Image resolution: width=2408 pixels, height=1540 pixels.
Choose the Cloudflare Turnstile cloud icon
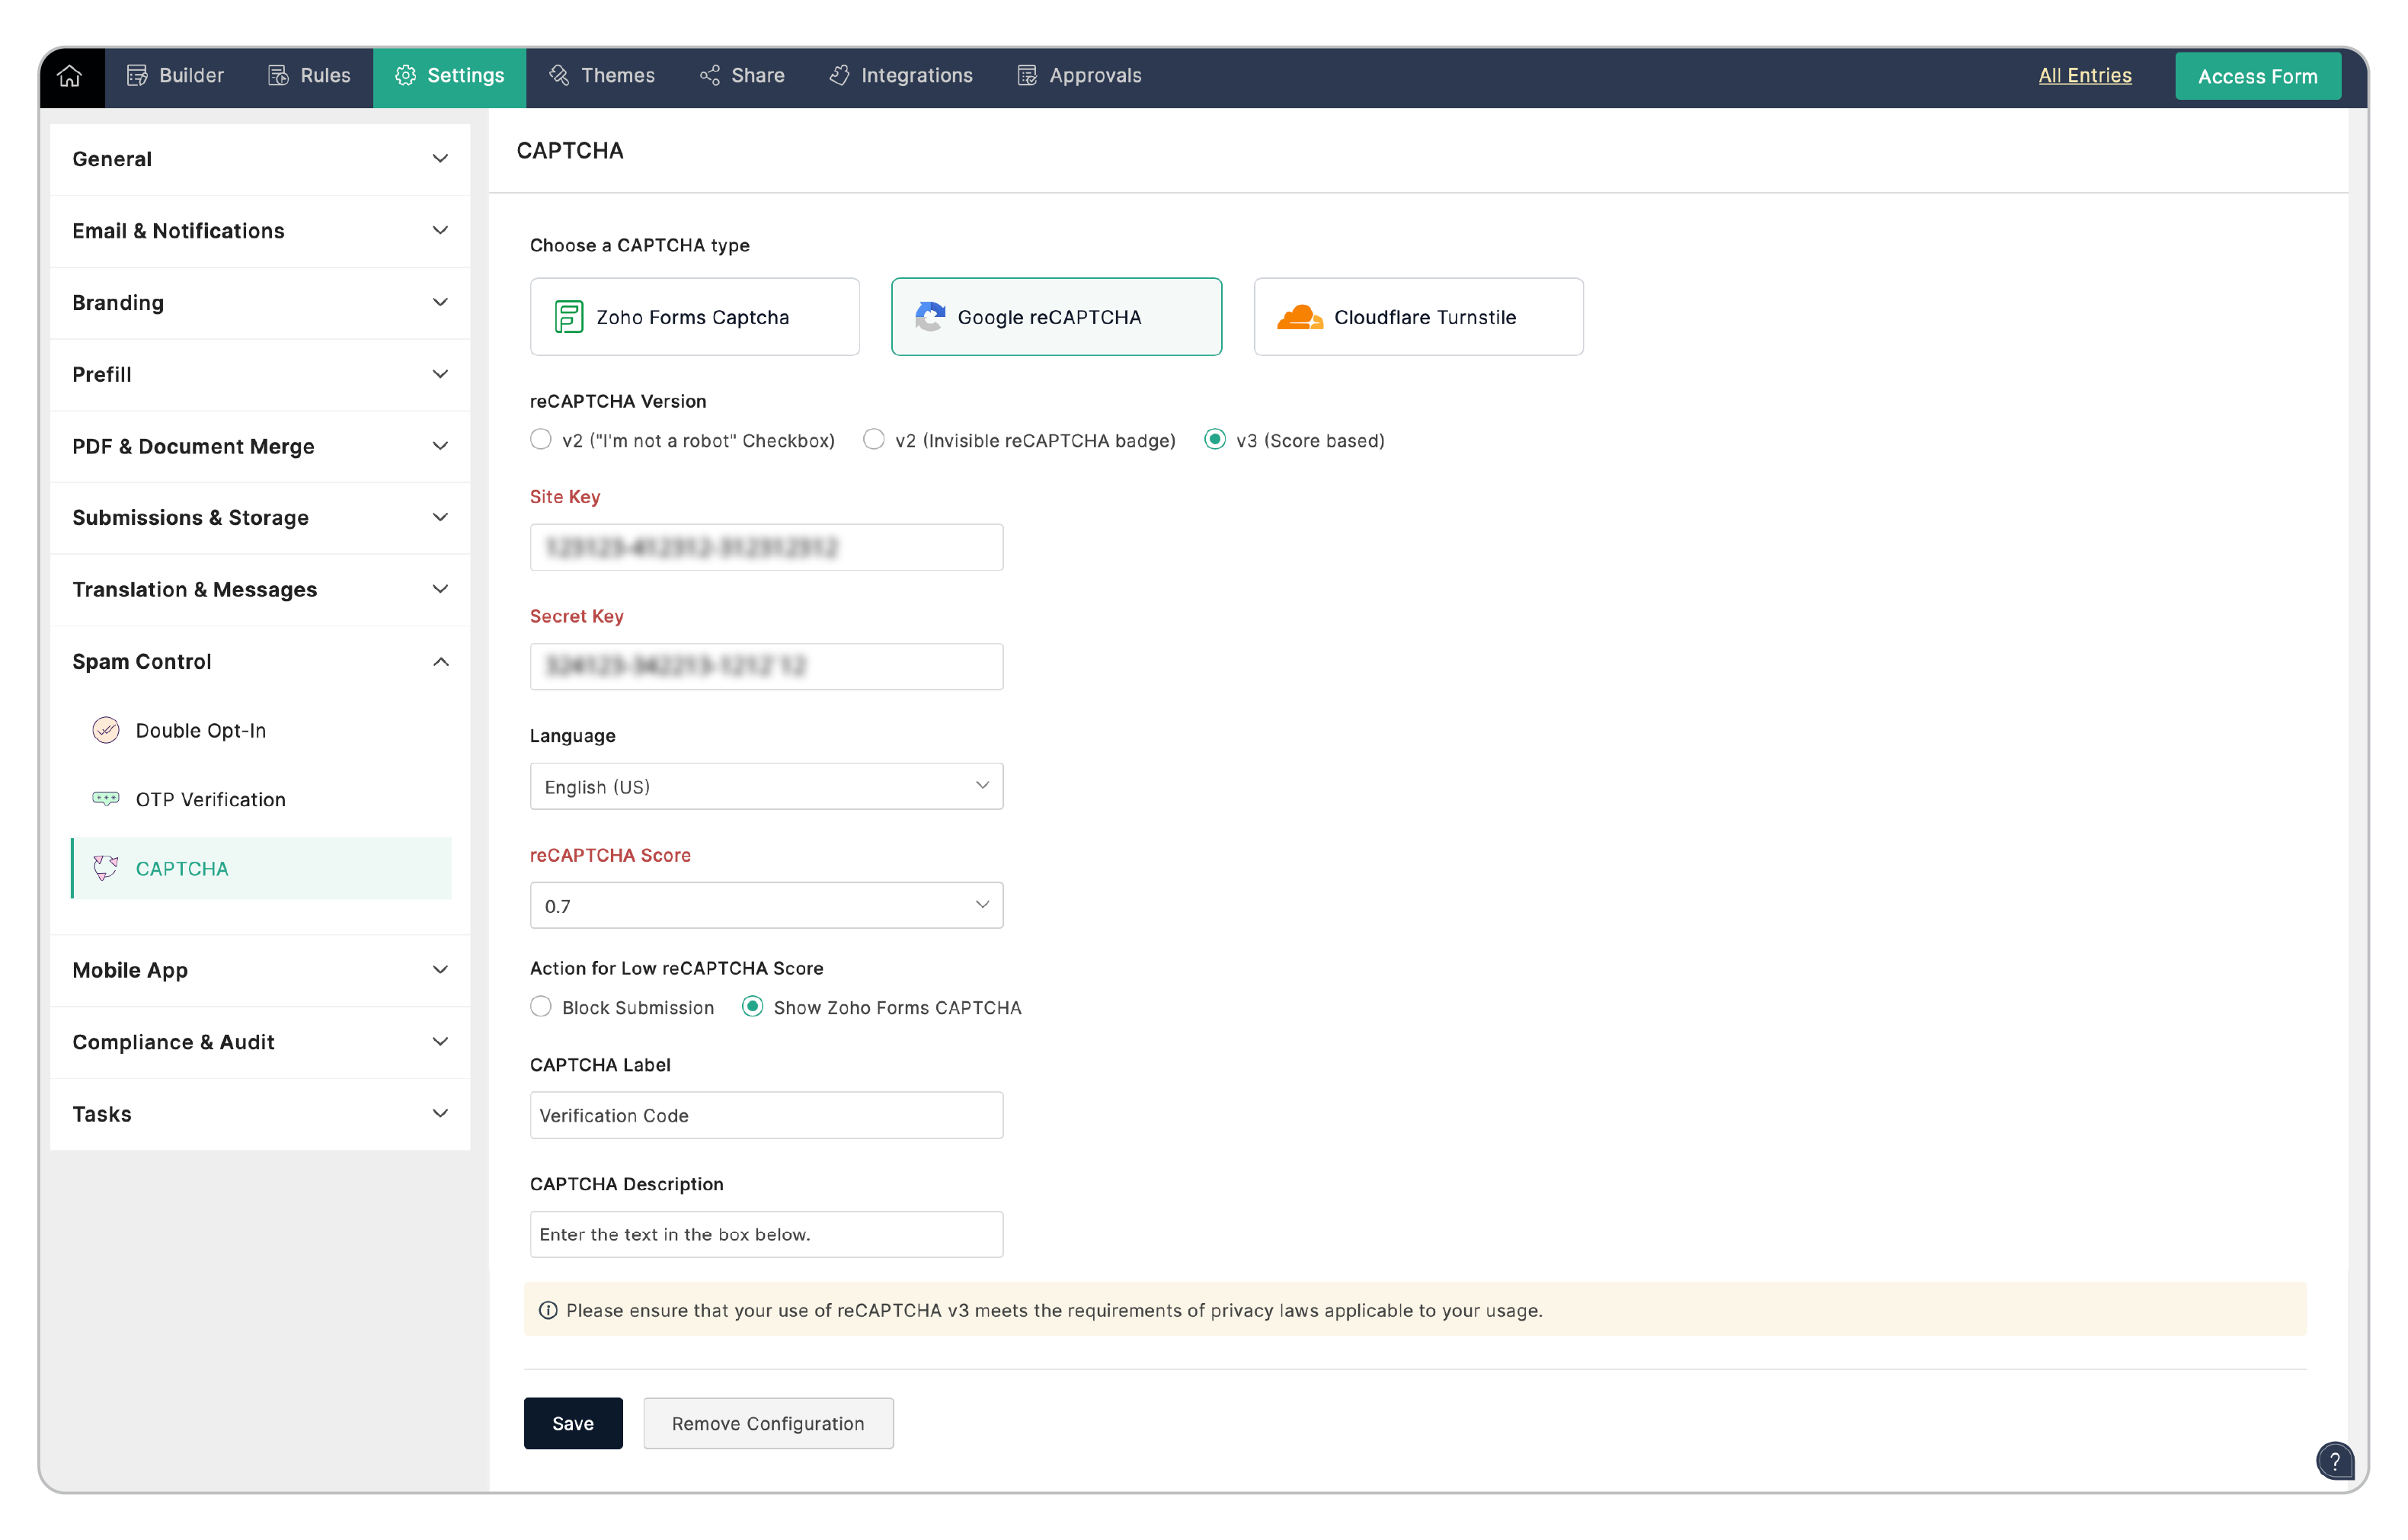(1299, 317)
